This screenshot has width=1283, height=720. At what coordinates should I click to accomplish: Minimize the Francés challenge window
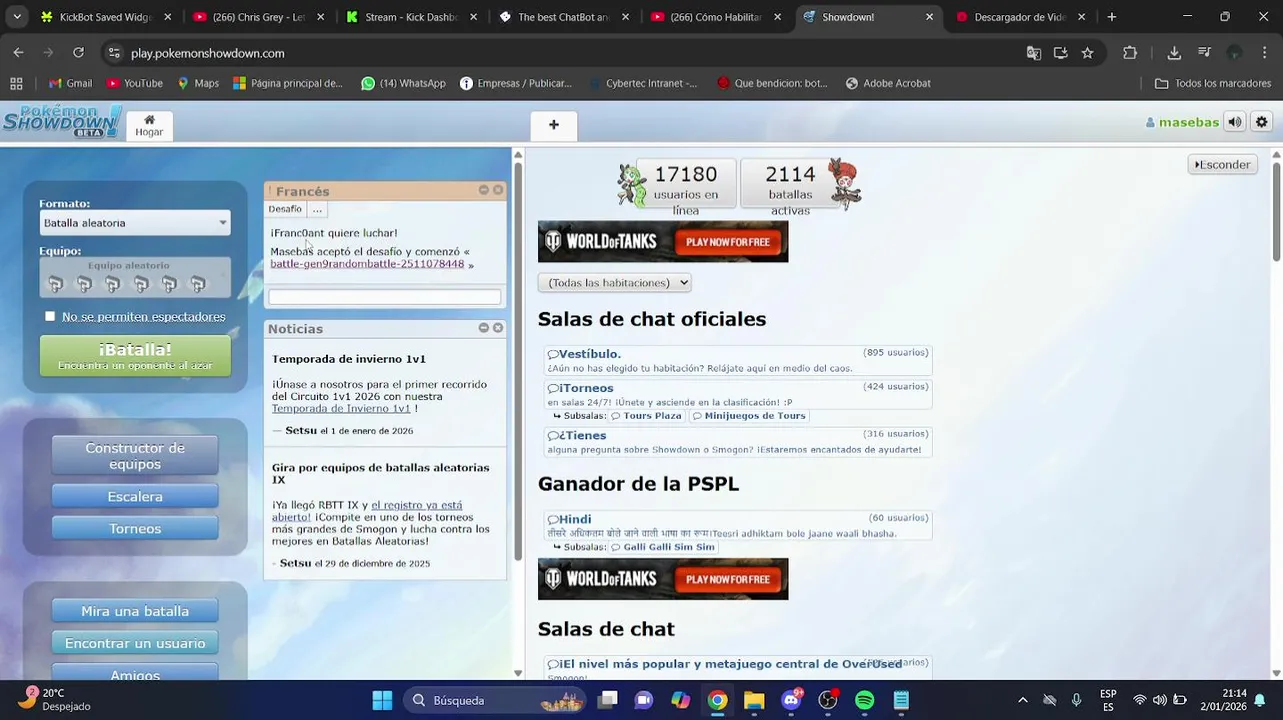[x=484, y=190]
